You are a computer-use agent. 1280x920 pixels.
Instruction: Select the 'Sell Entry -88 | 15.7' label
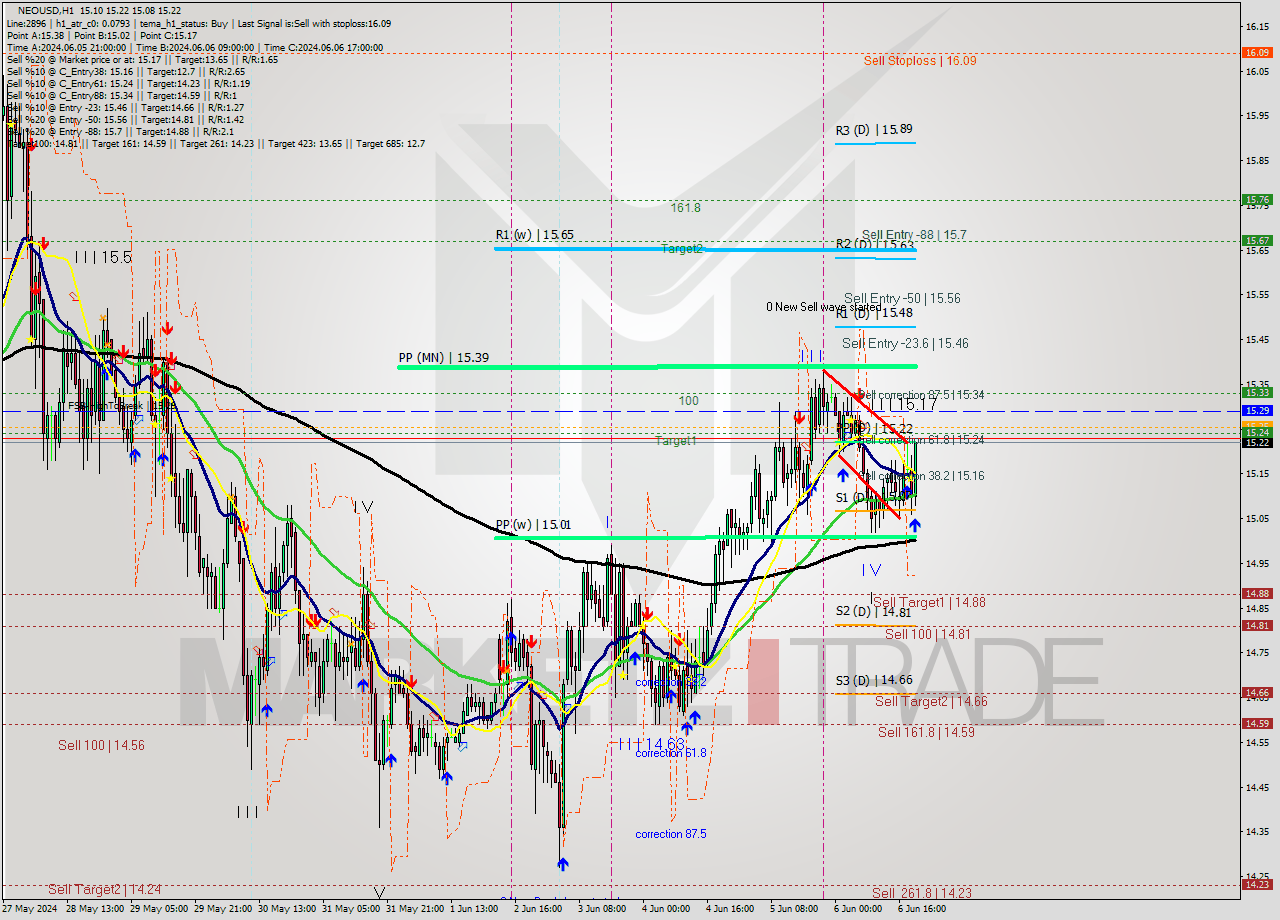point(914,235)
